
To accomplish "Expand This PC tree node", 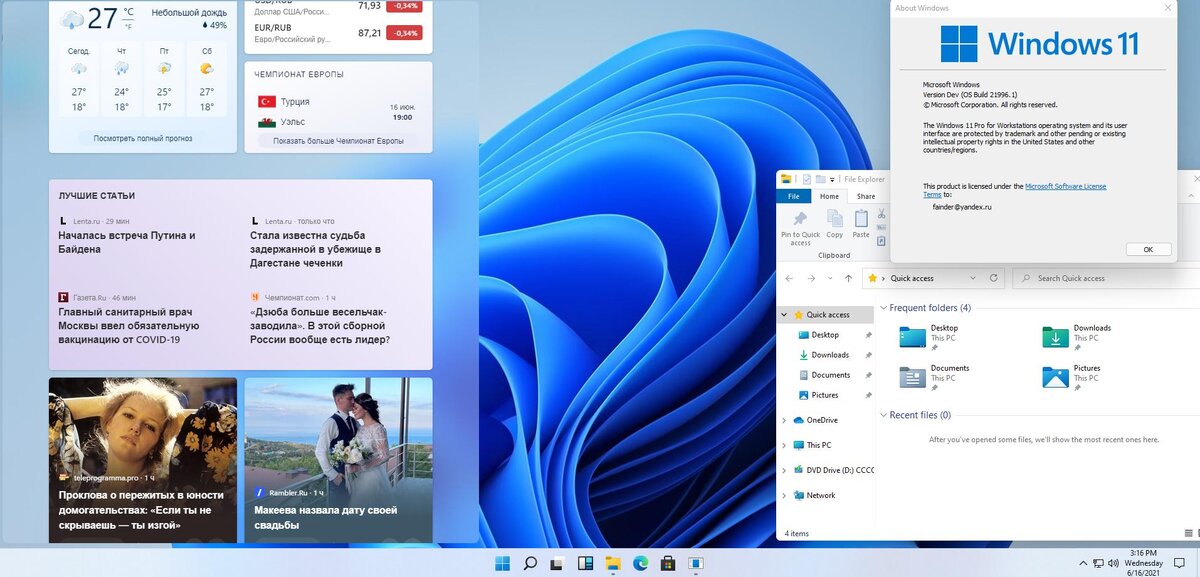I will click(784, 445).
